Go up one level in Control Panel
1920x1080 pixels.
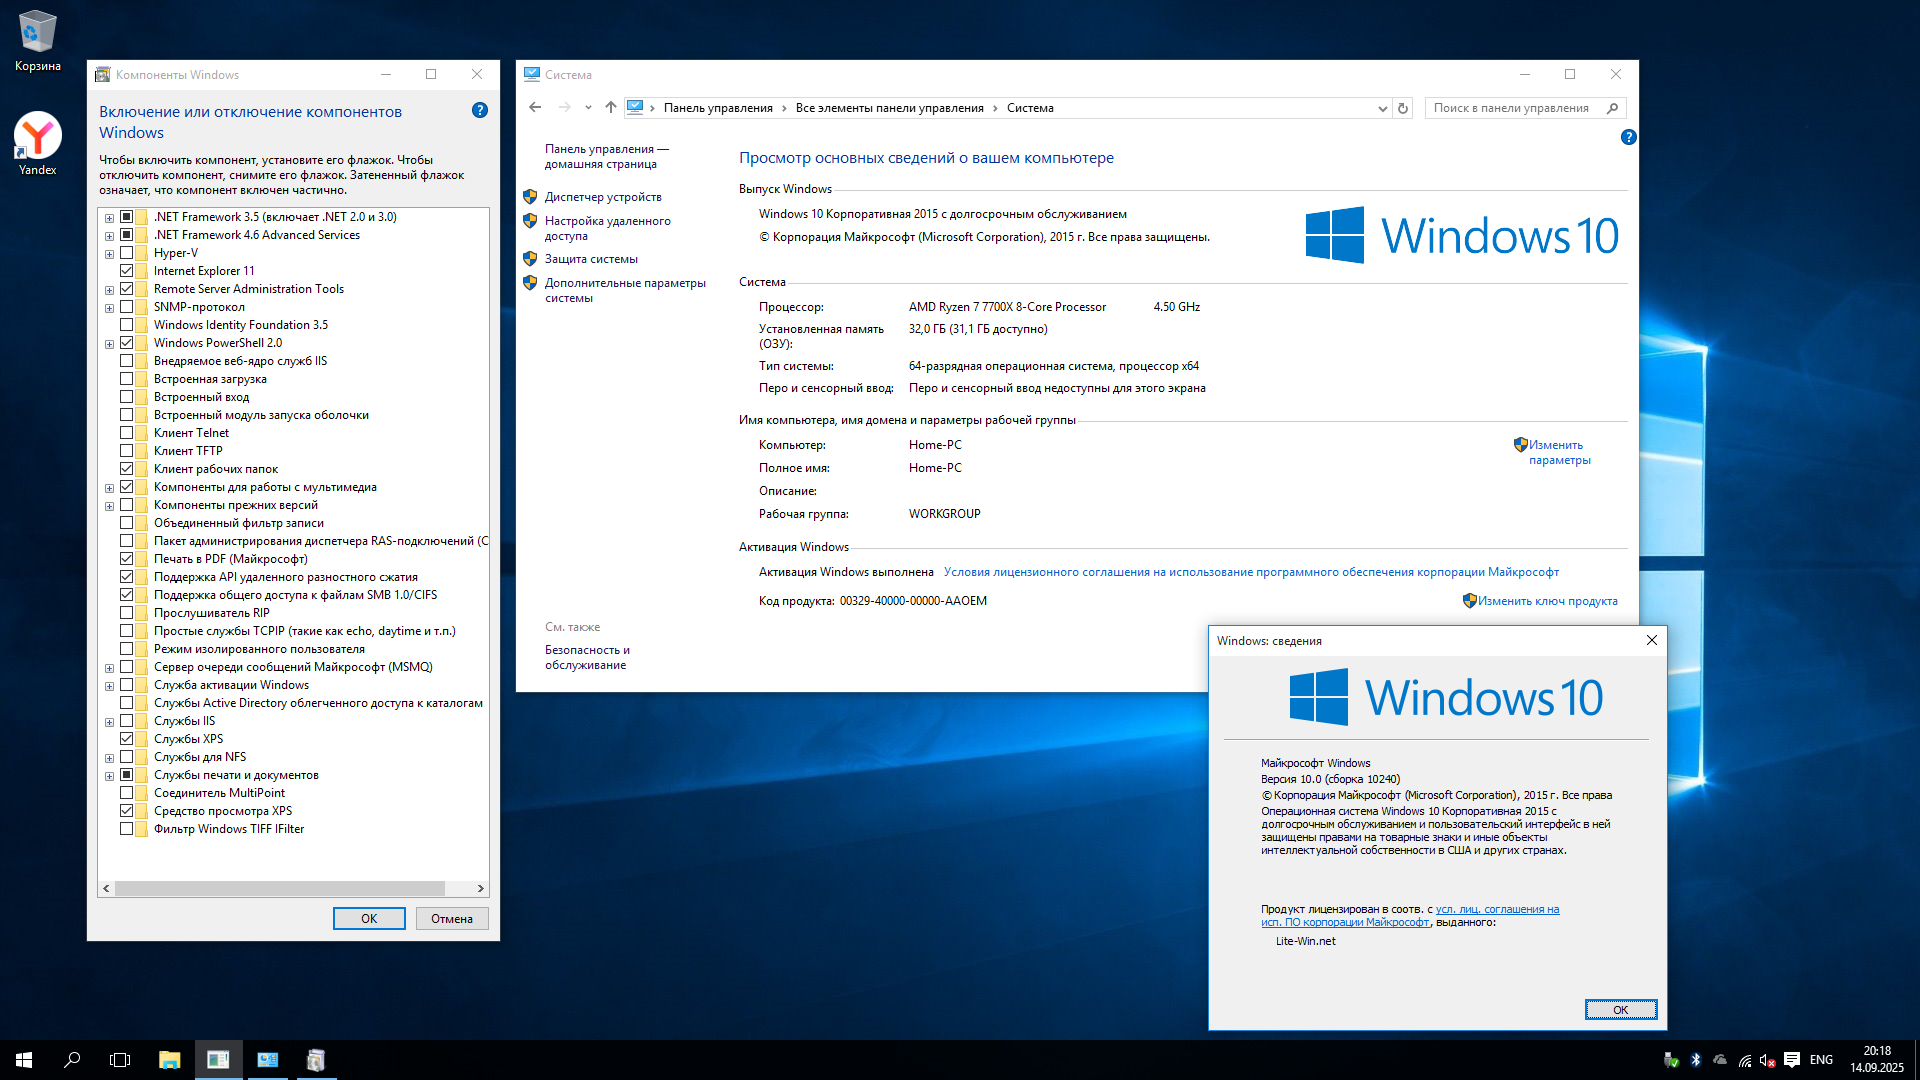pyautogui.click(x=611, y=108)
